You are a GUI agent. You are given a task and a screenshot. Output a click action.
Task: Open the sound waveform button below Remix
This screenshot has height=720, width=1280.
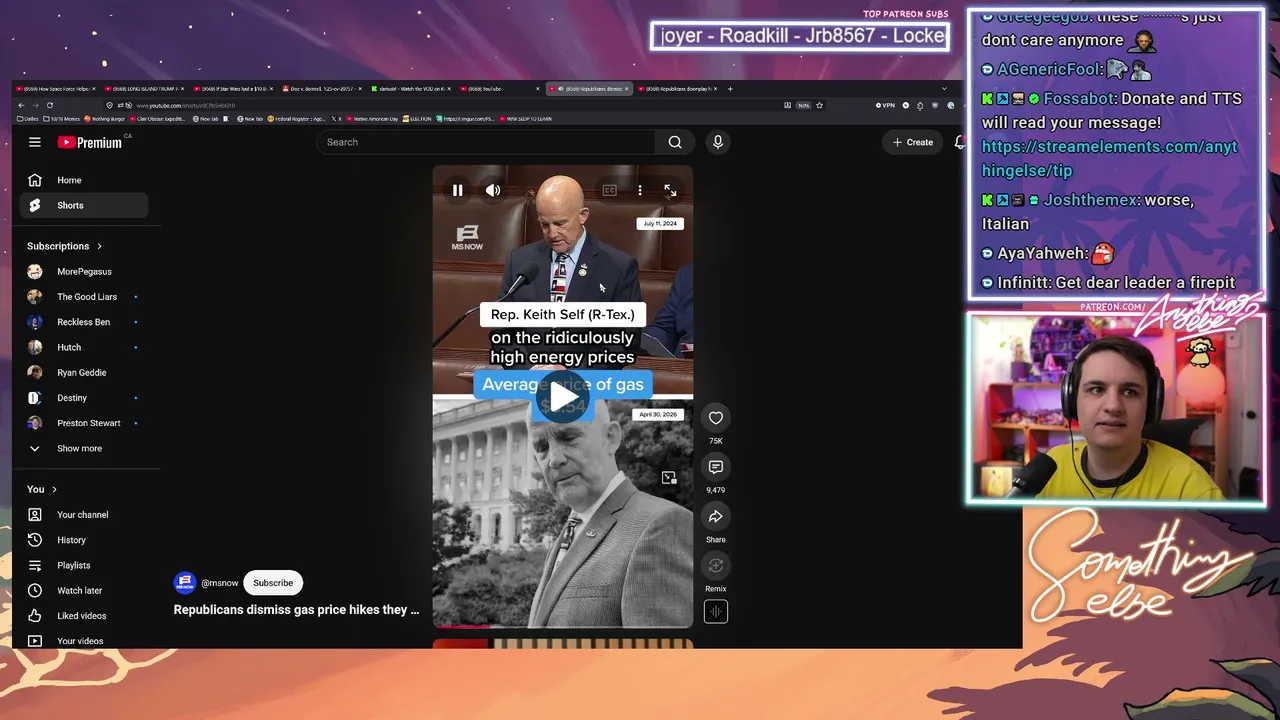coord(716,611)
